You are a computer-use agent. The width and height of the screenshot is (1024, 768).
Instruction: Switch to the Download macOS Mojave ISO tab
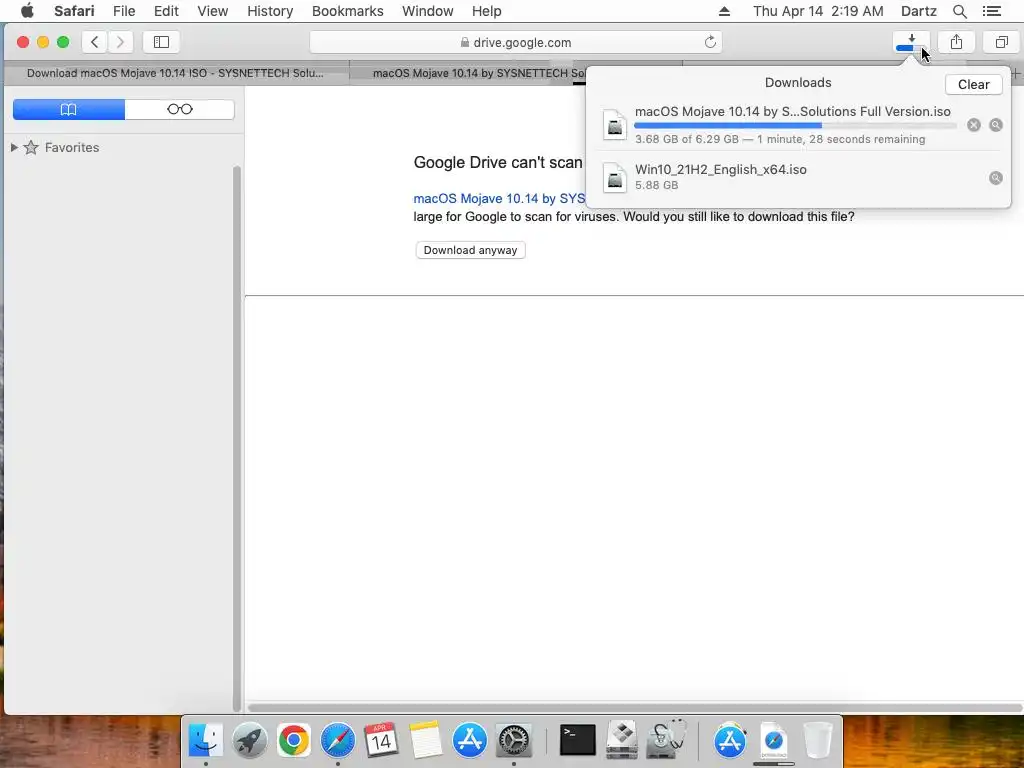[x=176, y=73]
